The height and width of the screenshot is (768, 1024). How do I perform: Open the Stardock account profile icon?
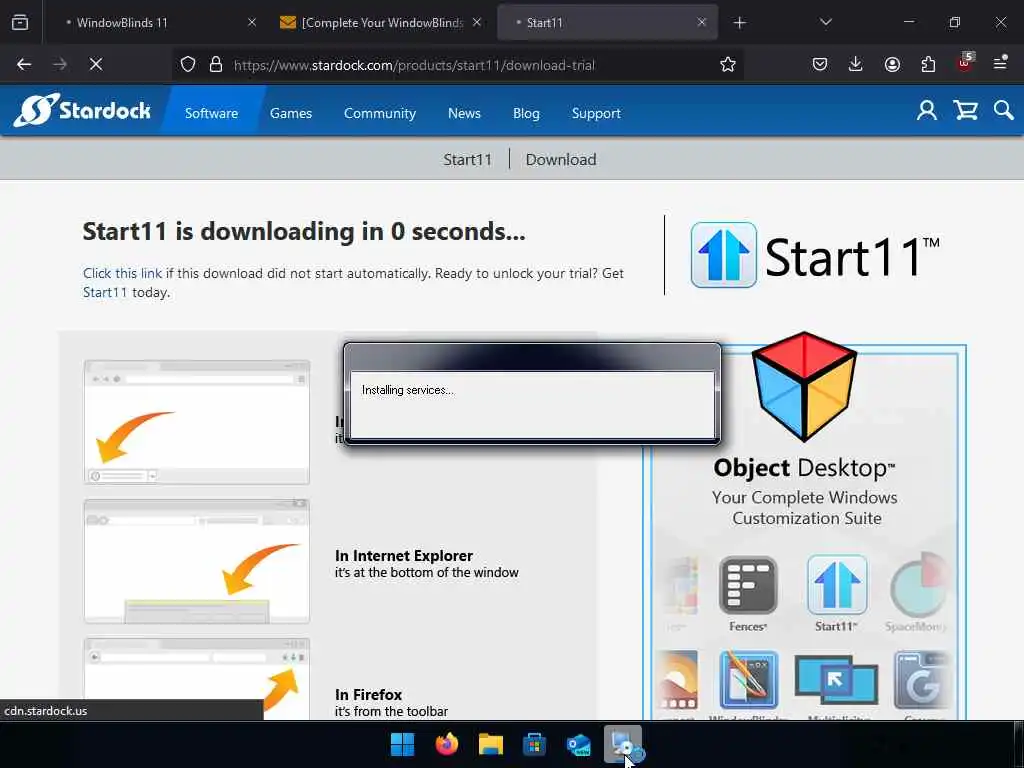tap(926, 110)
